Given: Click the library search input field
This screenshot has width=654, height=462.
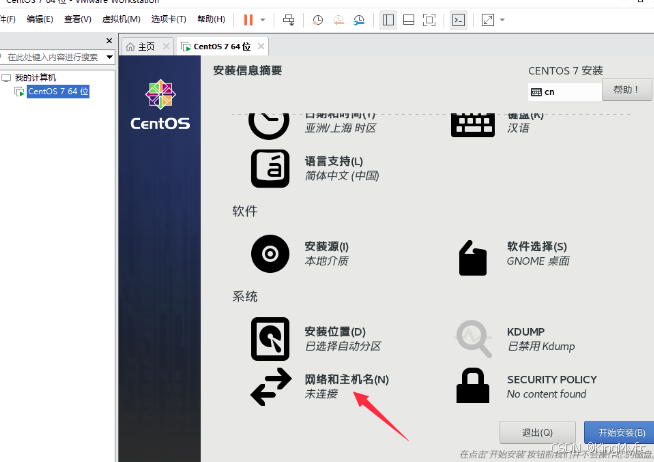Looking at the screenshot, I should 52,57.
